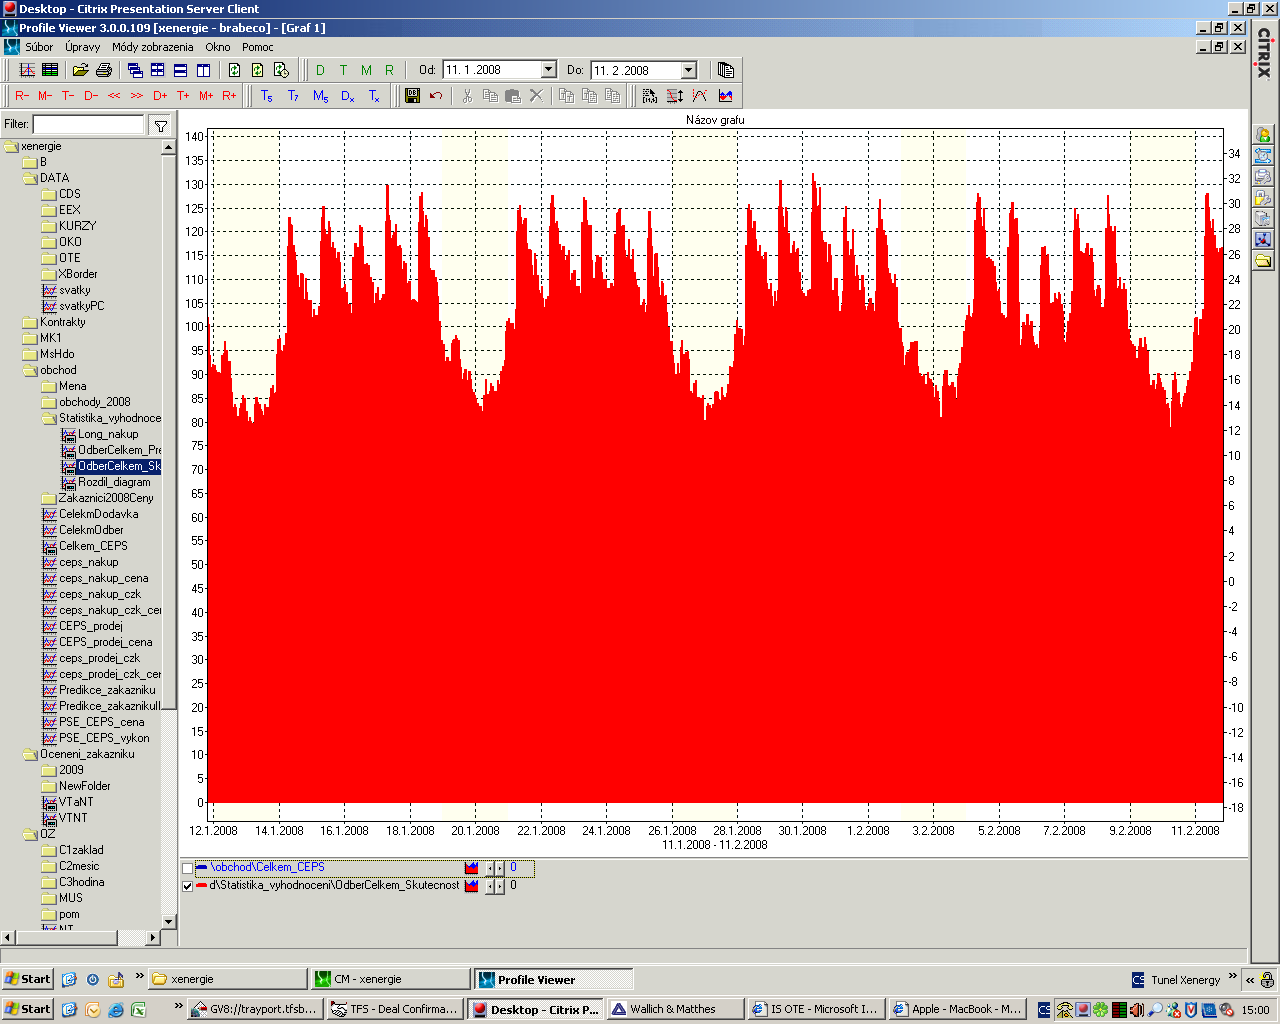1280x1024 pixels.
Task: Click the scissors cut icon
Action: pos(466,96)
